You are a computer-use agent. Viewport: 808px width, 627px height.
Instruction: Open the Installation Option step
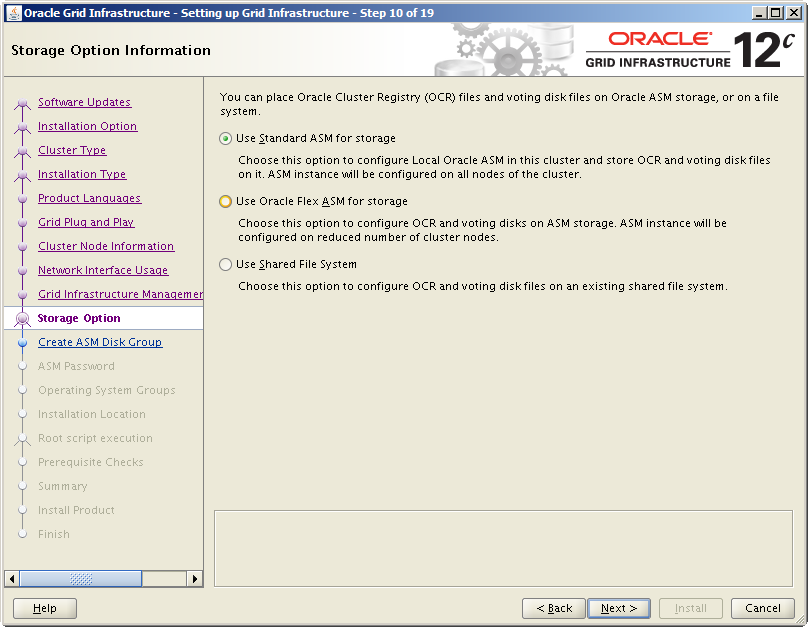(87, 126)
